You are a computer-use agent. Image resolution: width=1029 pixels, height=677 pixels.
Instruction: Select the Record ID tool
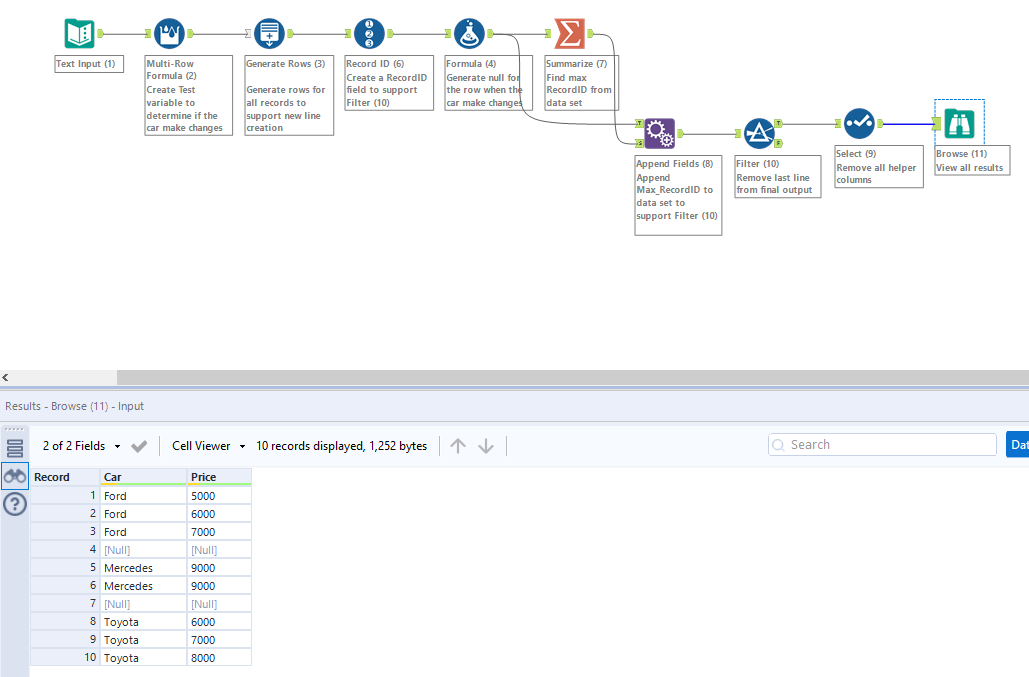[368, 32]
